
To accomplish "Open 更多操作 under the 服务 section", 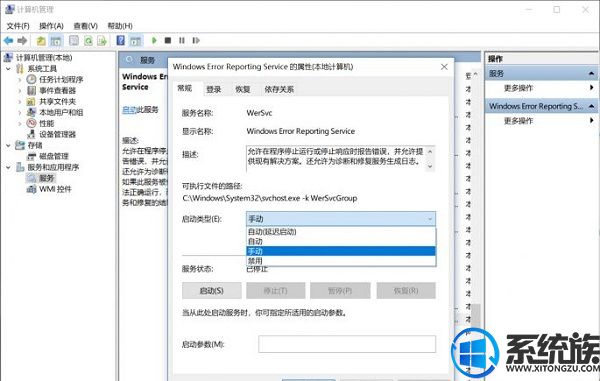I will coord(518,88).
